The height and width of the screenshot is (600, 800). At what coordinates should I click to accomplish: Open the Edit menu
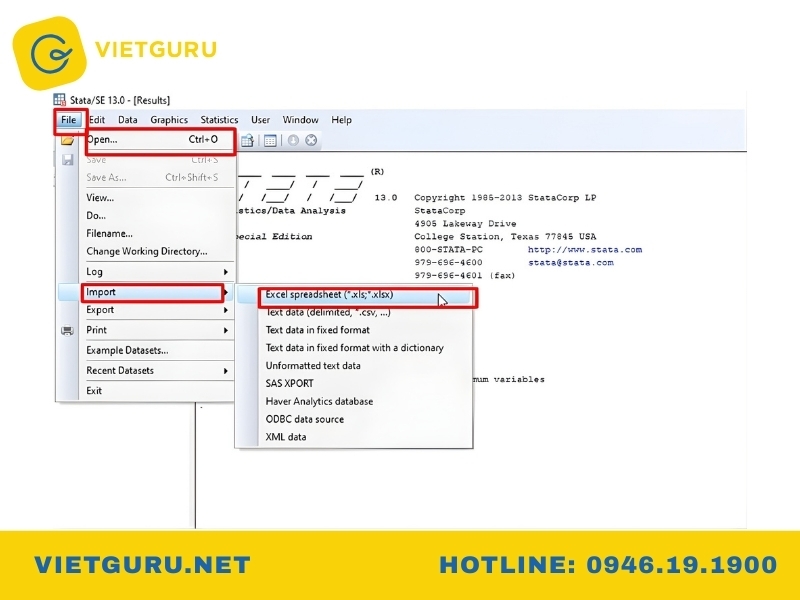(x=97, y=120)
